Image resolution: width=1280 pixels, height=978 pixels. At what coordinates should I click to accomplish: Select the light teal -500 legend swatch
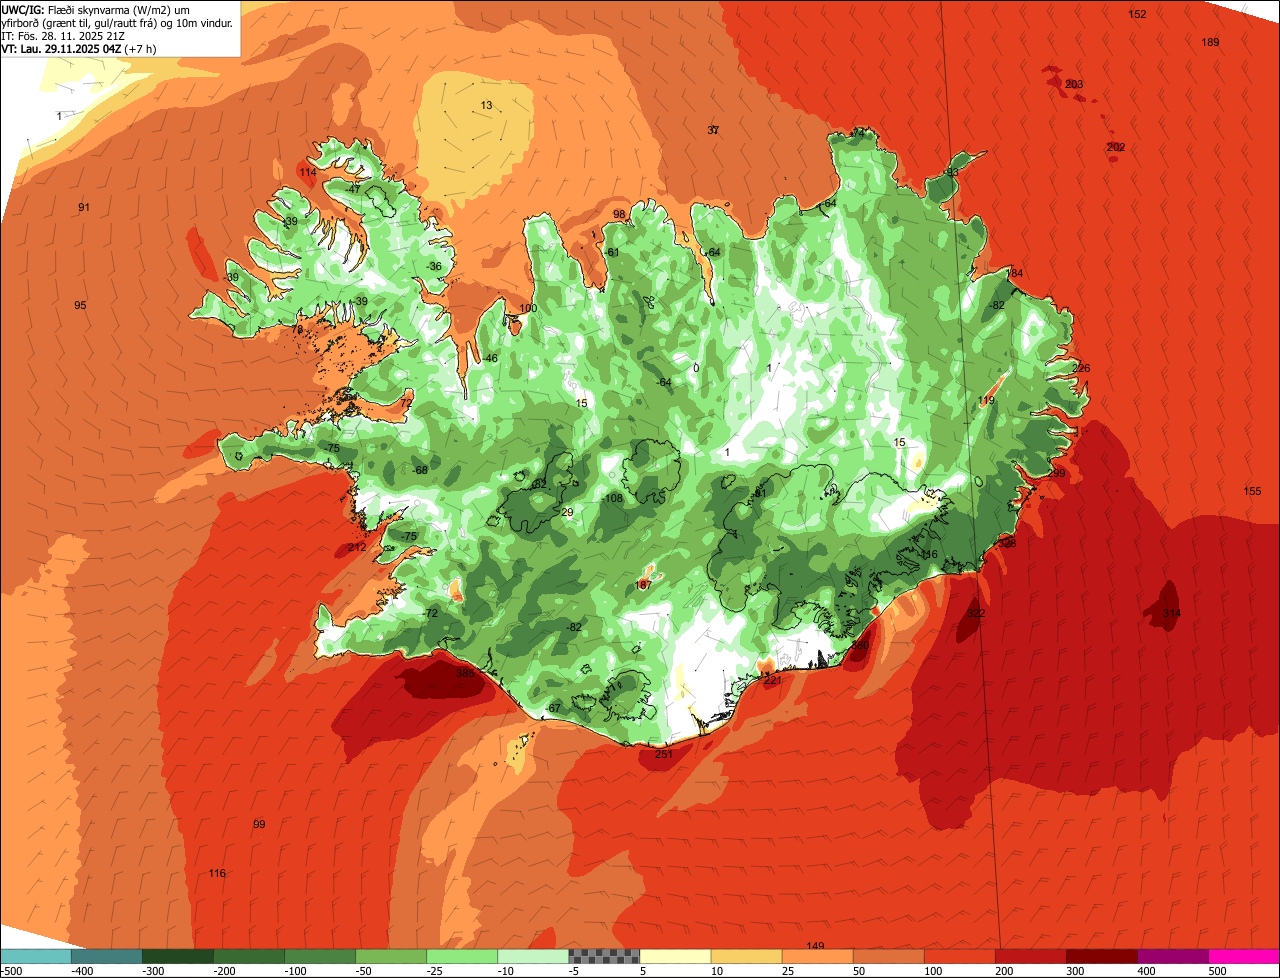click(x=36, y=956)
